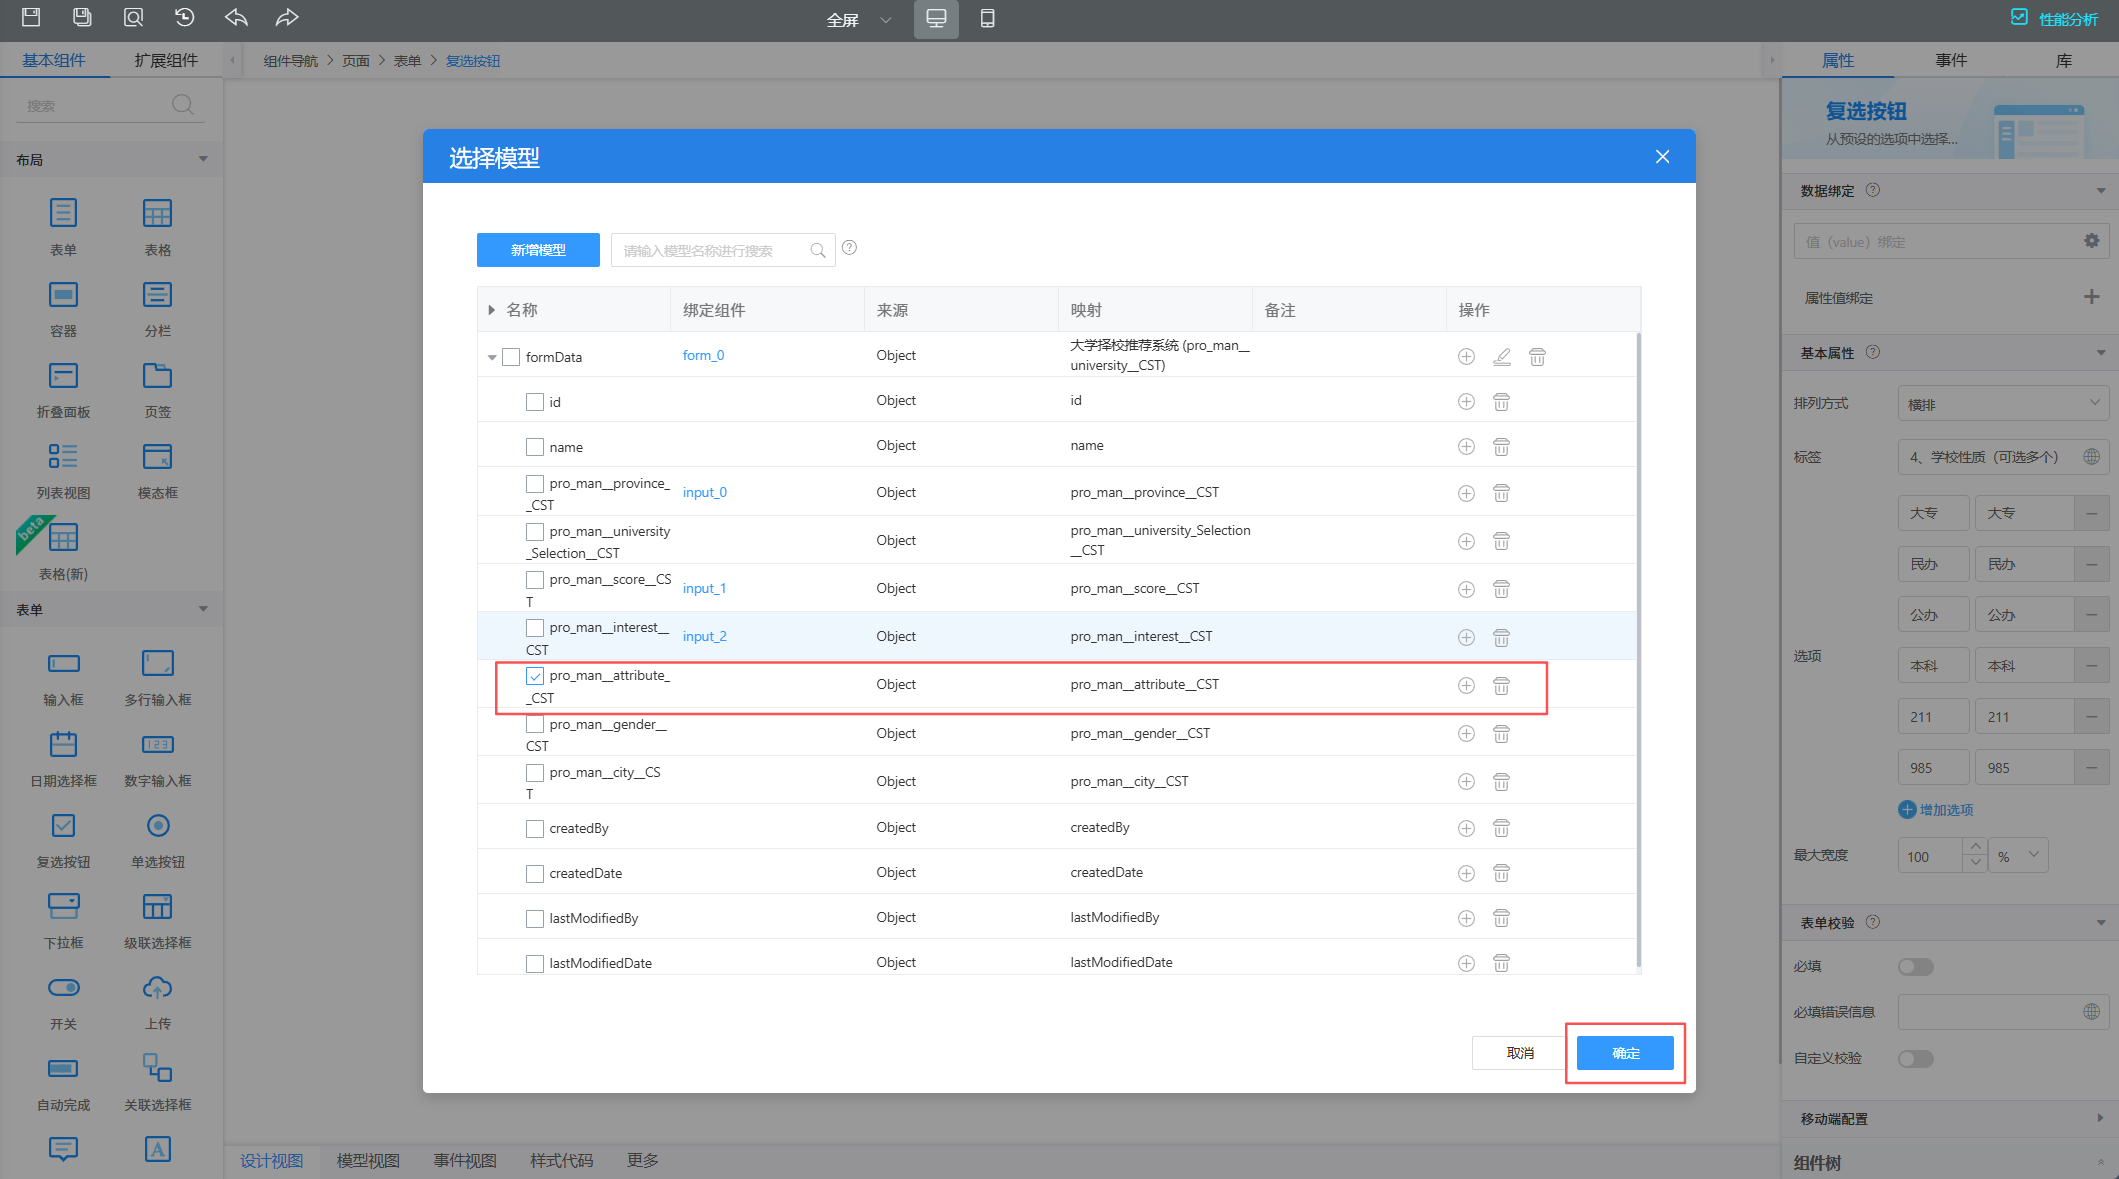Tick the formData checkbox
The height and width of the screenshot is (1179, 2119).
point(511,357)
